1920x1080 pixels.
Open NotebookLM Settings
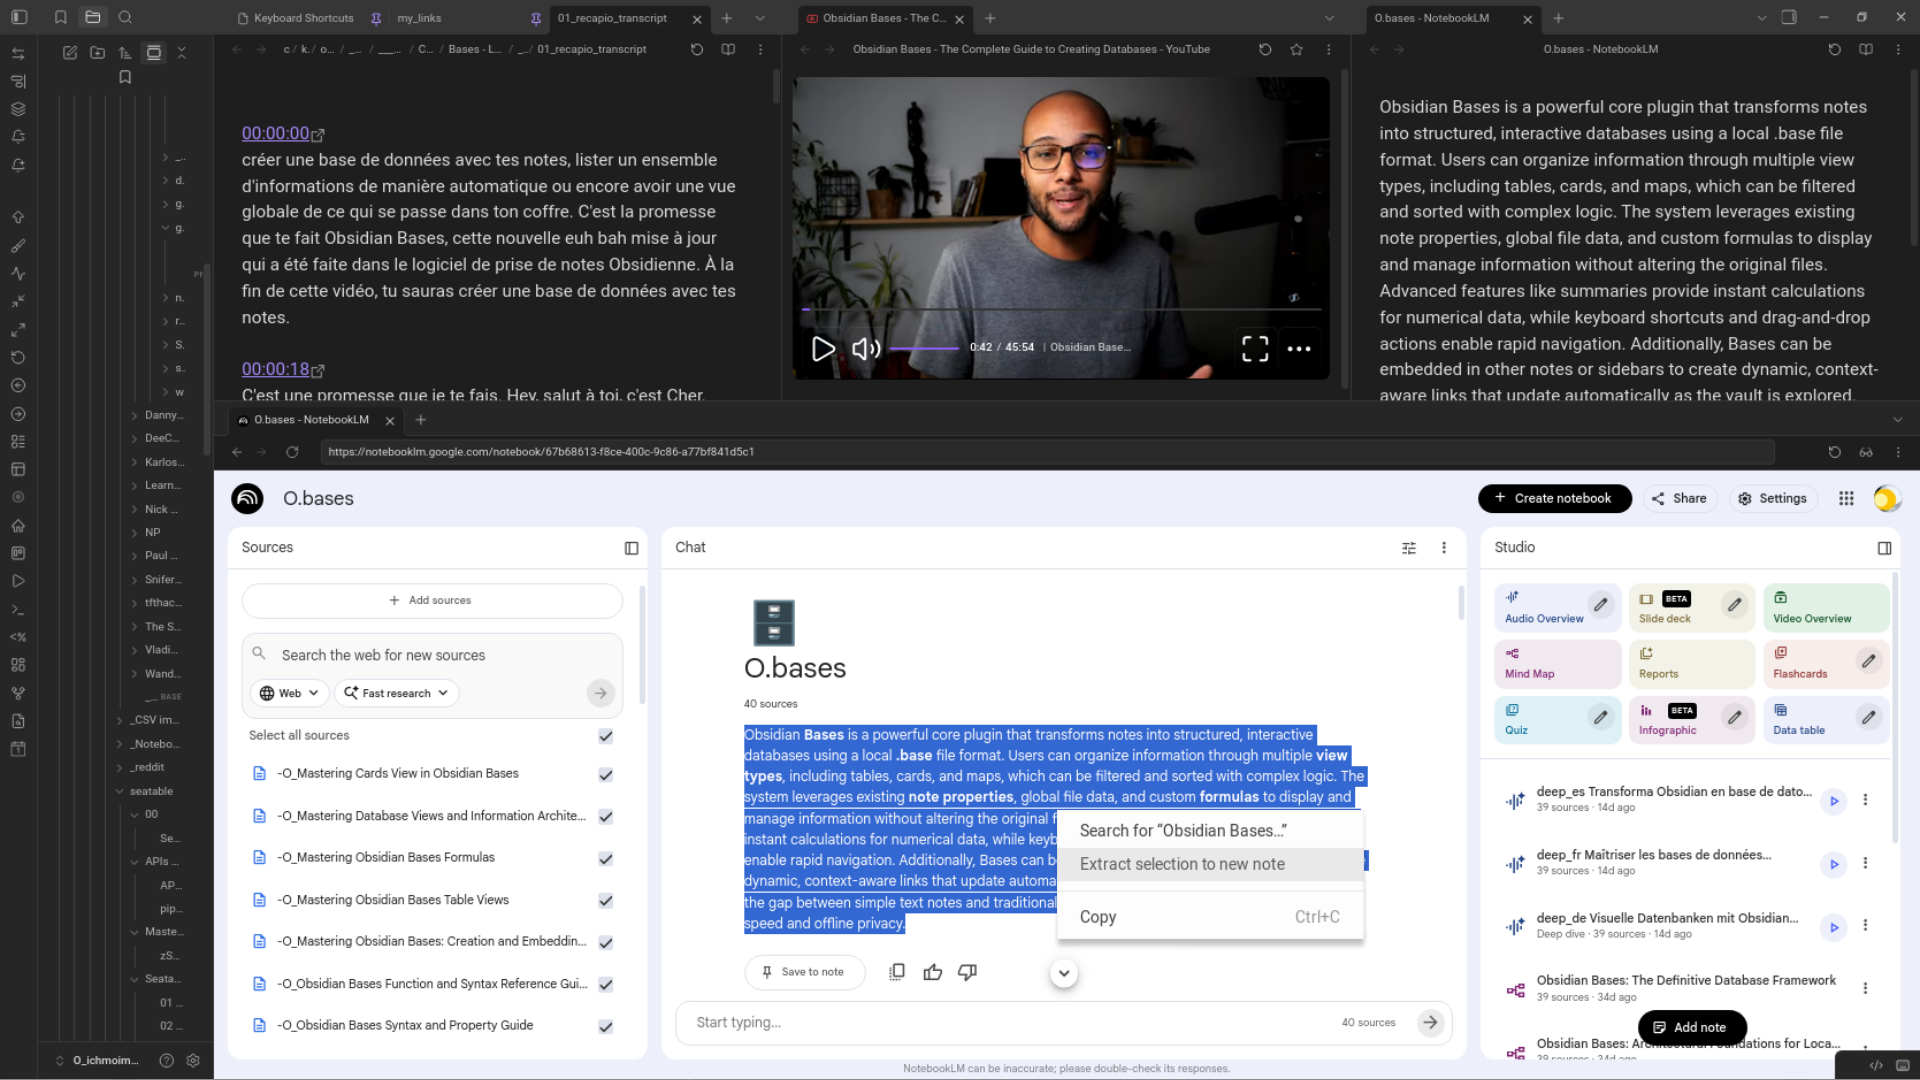pos(1773,498)
